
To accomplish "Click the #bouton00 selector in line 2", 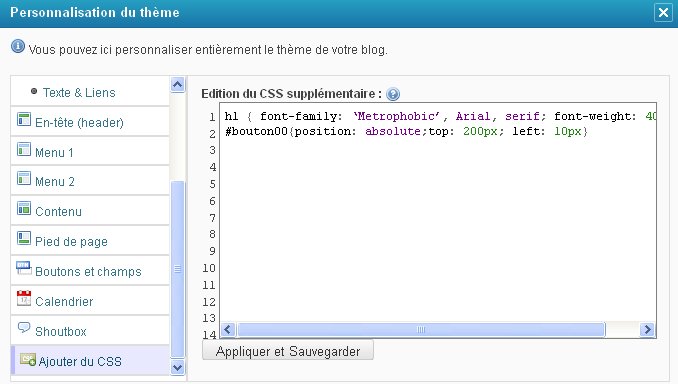I will [256, 131].
